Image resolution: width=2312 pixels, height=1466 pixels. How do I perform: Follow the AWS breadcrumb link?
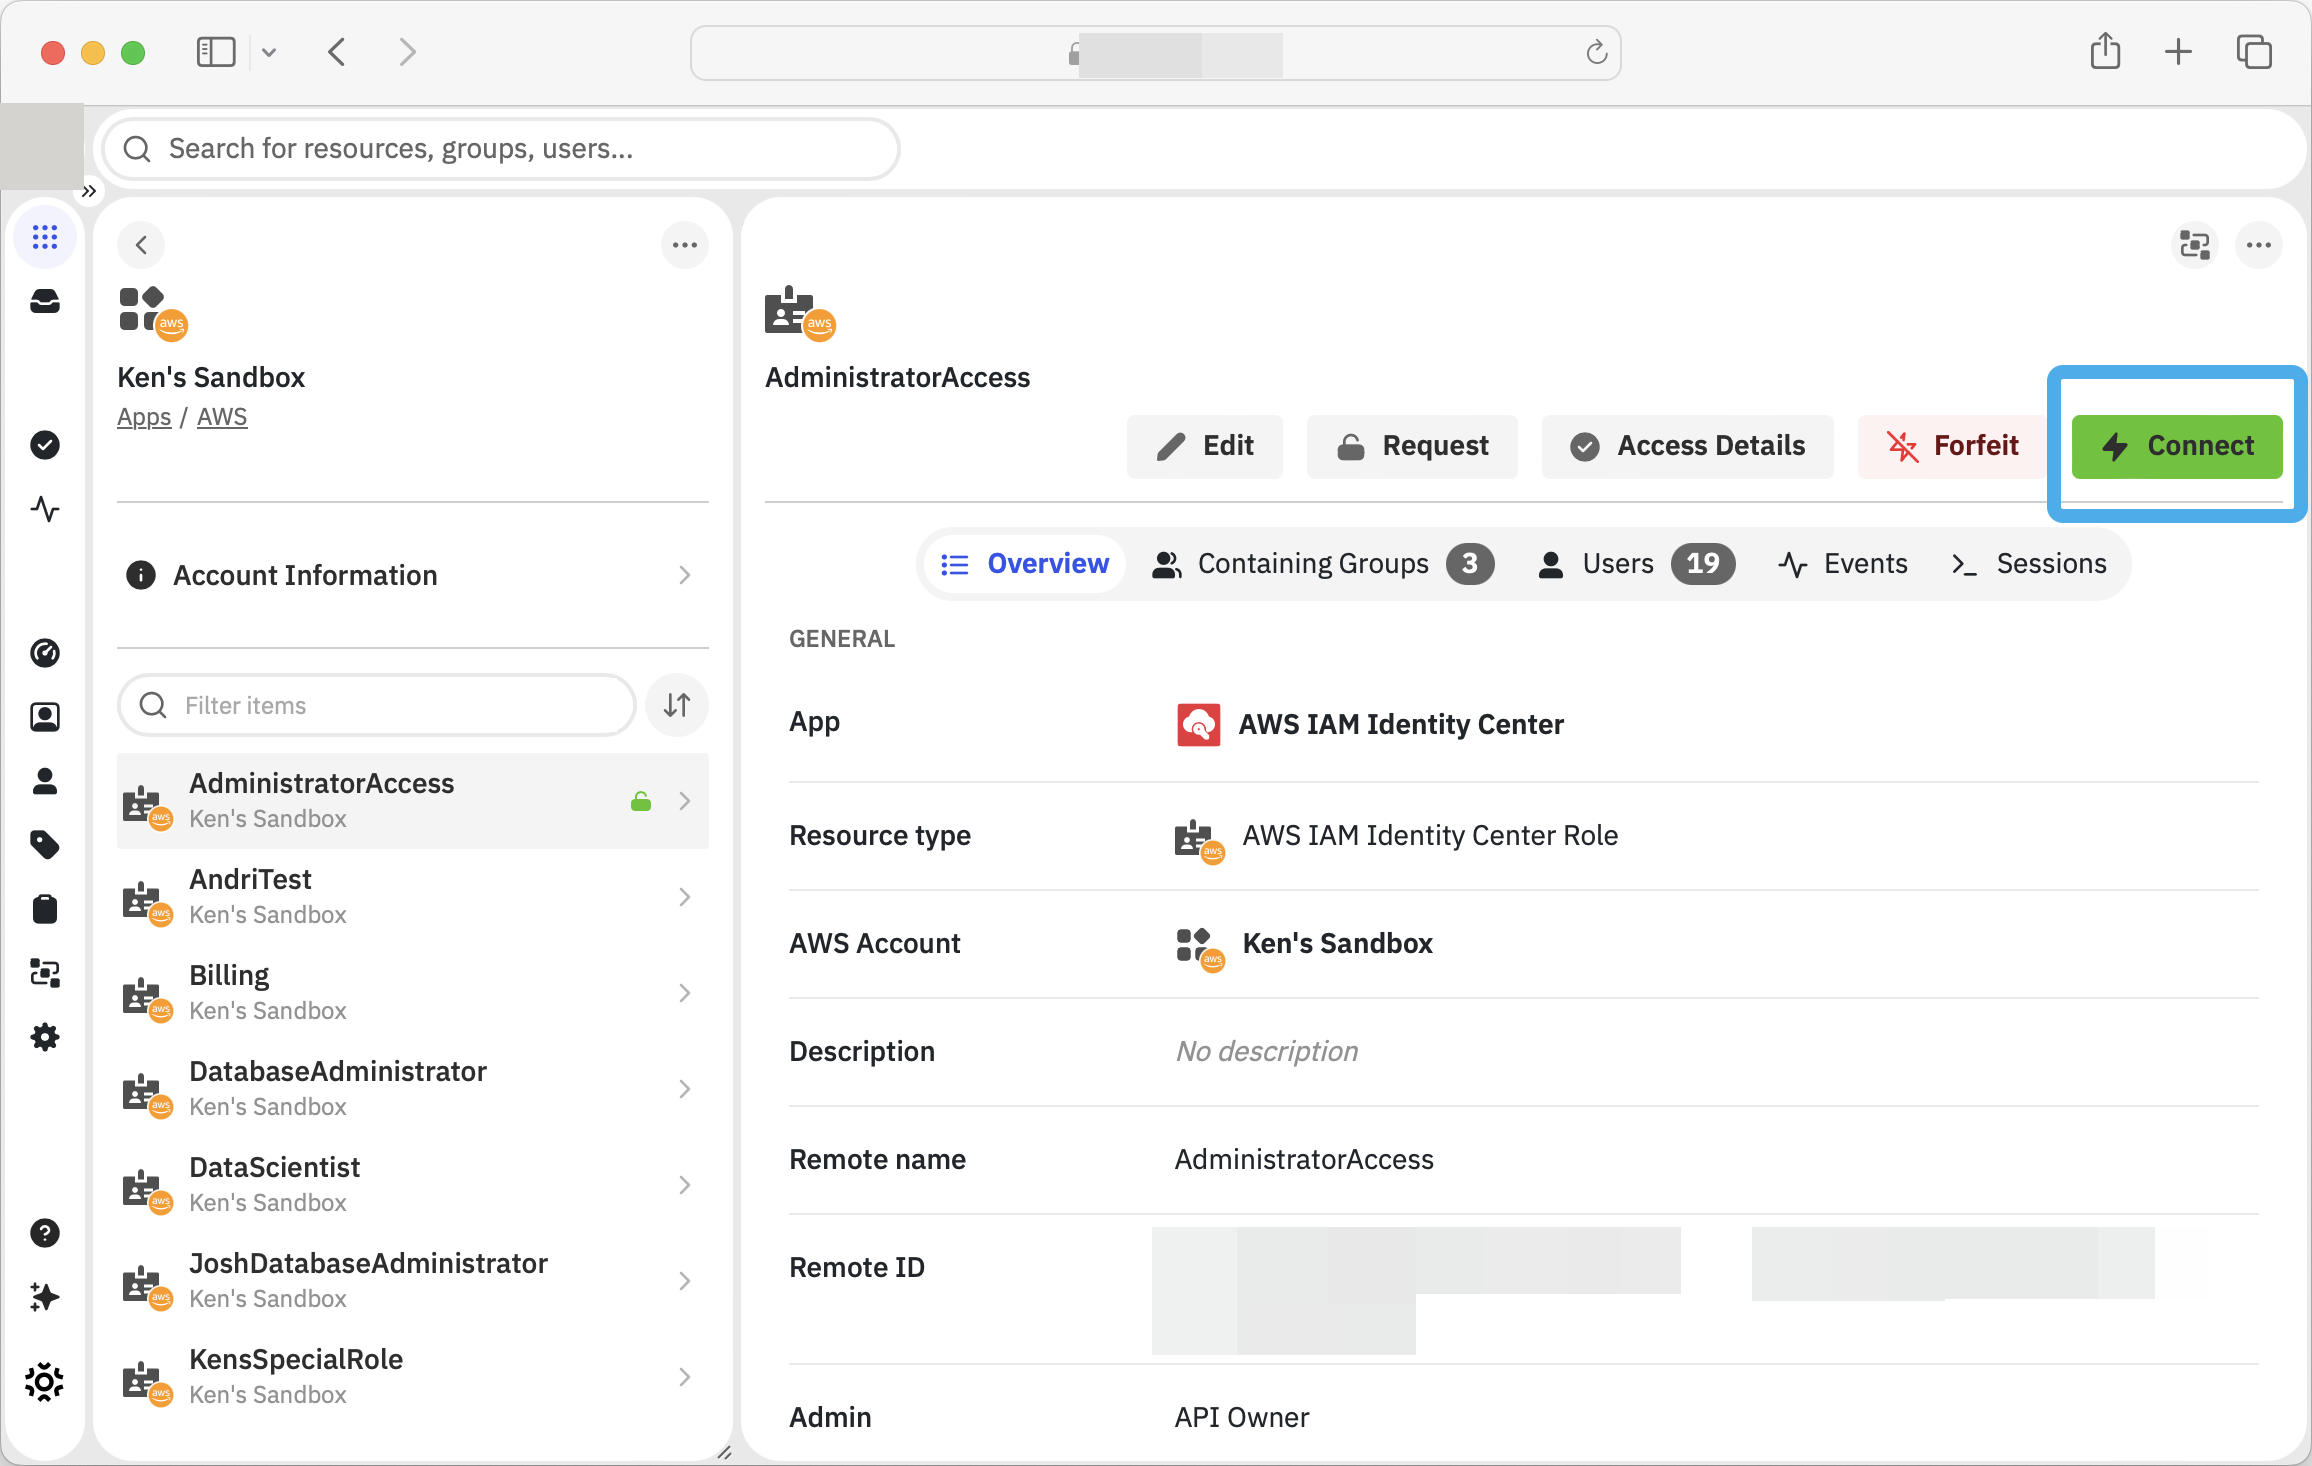point(222,417)
